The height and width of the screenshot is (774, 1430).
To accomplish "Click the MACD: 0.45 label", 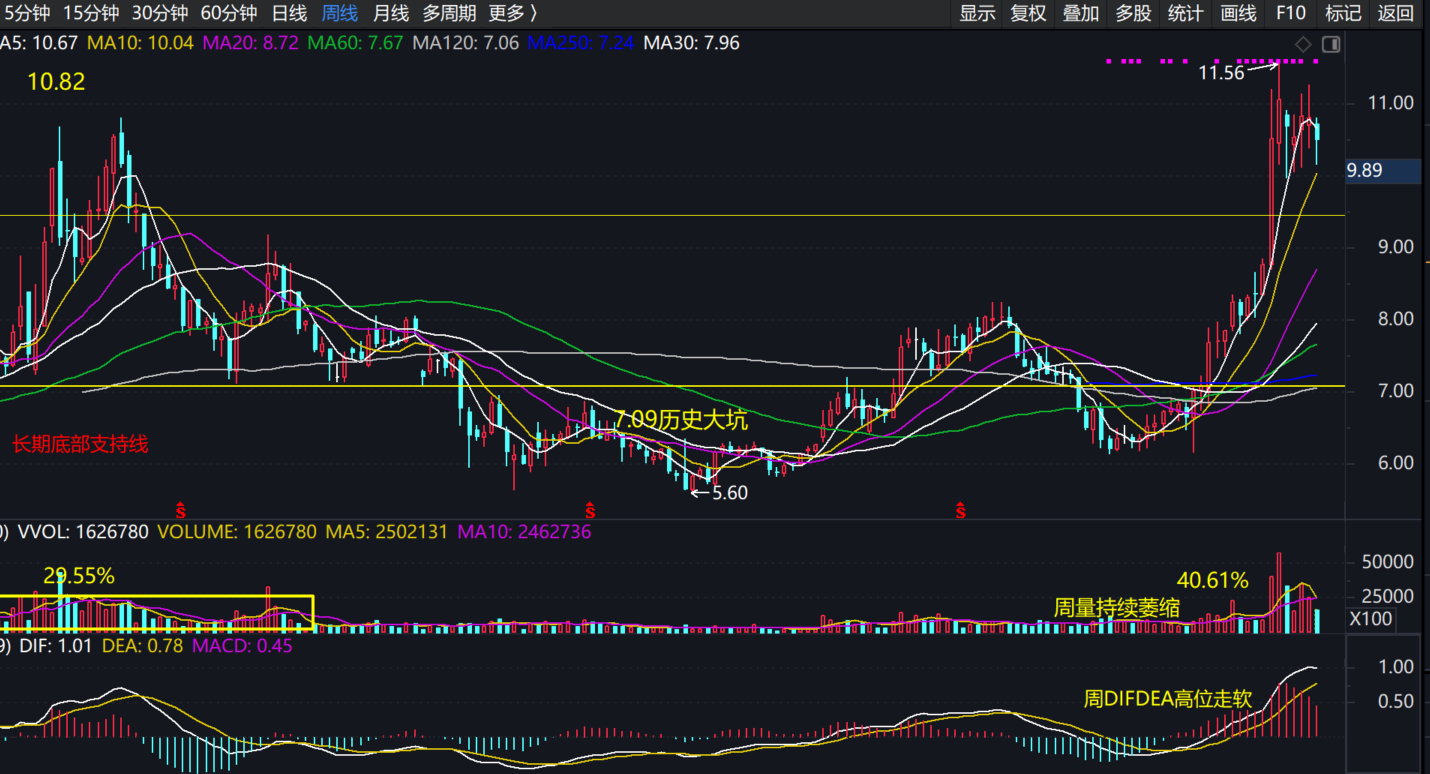I will click(x=242, y=646).
